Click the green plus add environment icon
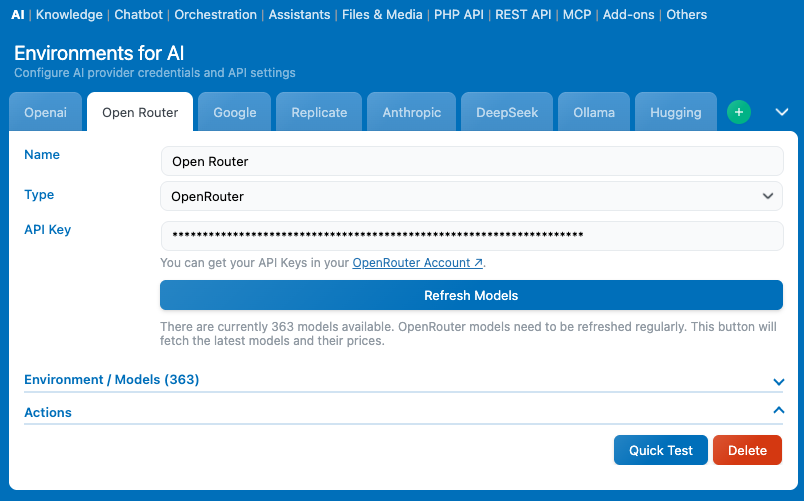This screenshot has height=501, width=804. click(738, 112)
